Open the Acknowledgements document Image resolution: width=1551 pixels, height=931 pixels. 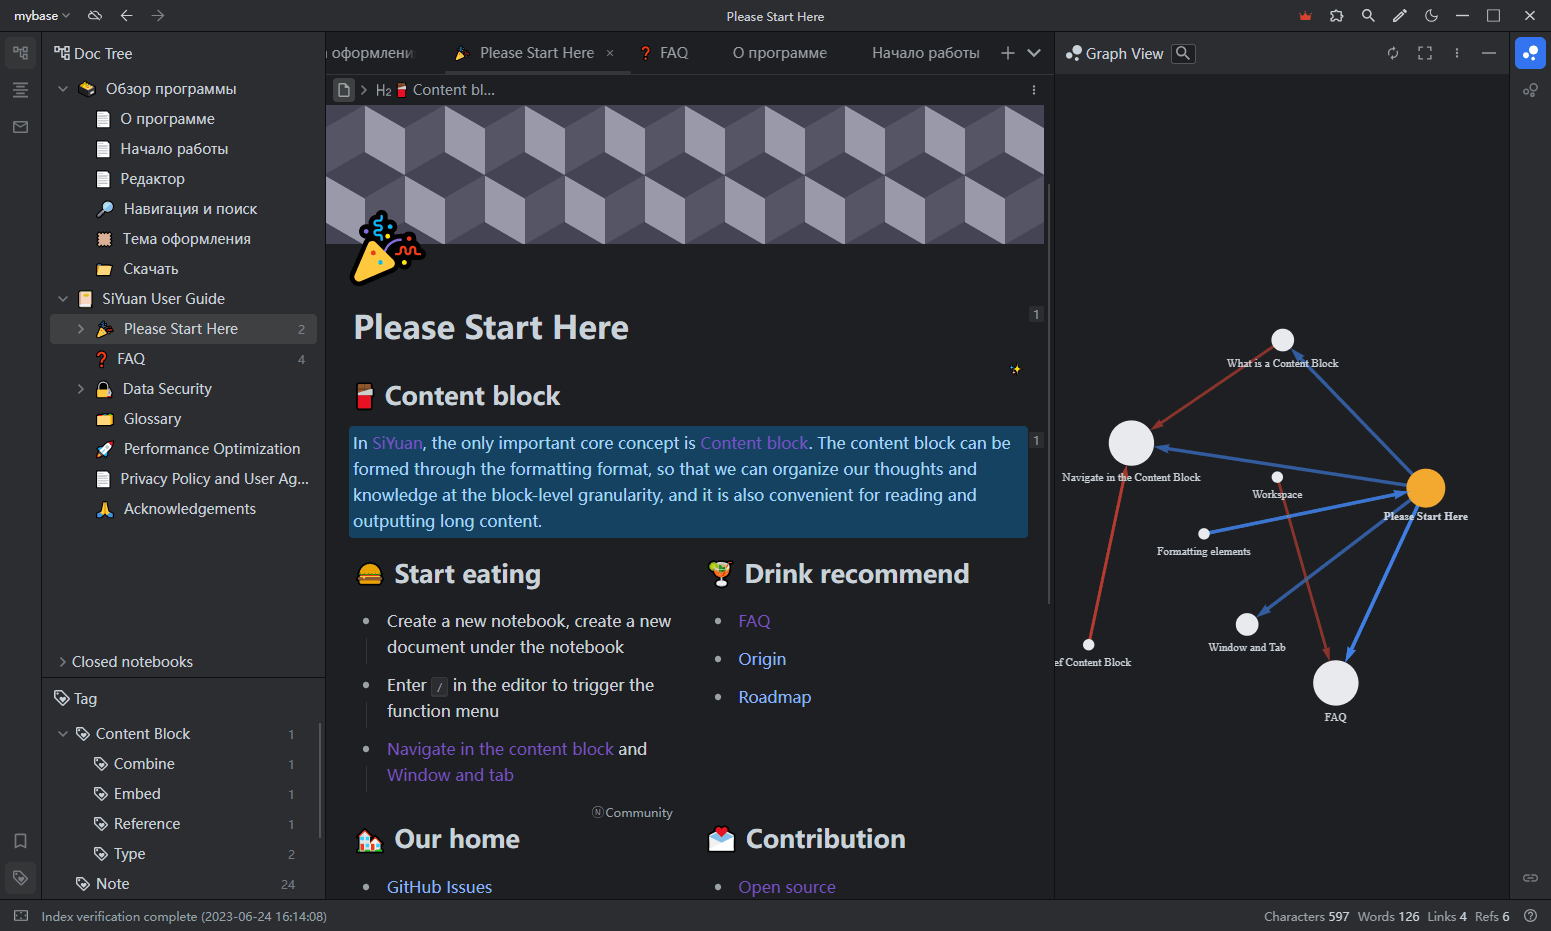(x=189, y=509)
